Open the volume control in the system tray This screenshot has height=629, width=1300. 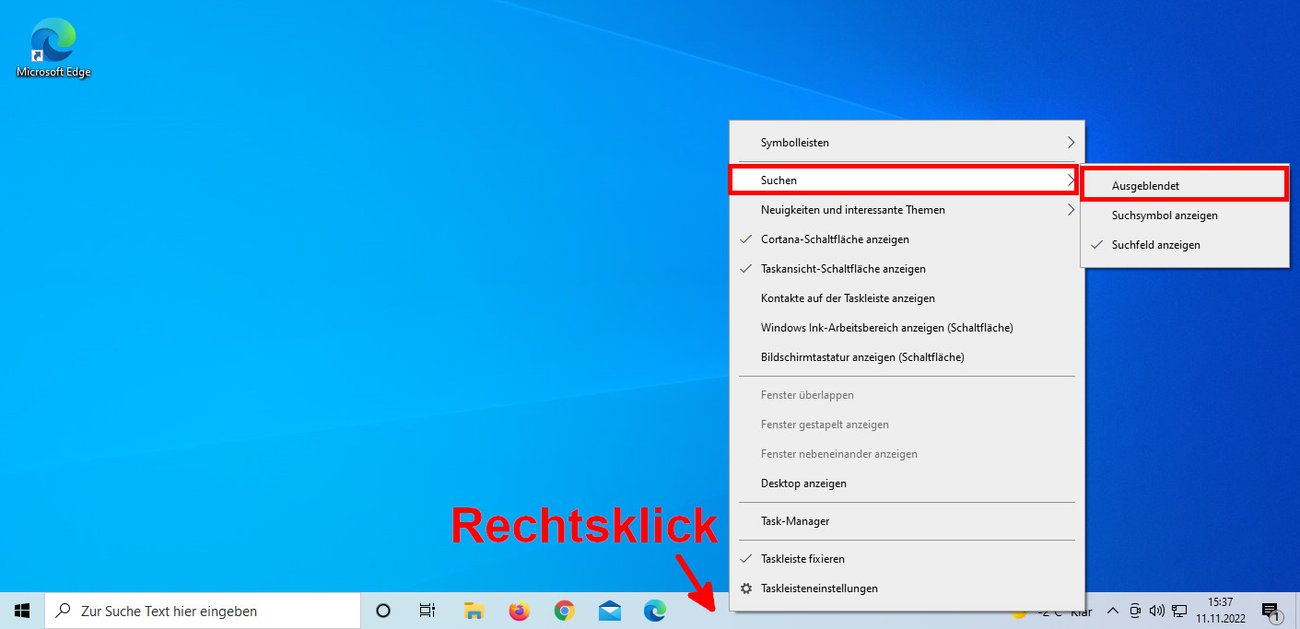1157,610
